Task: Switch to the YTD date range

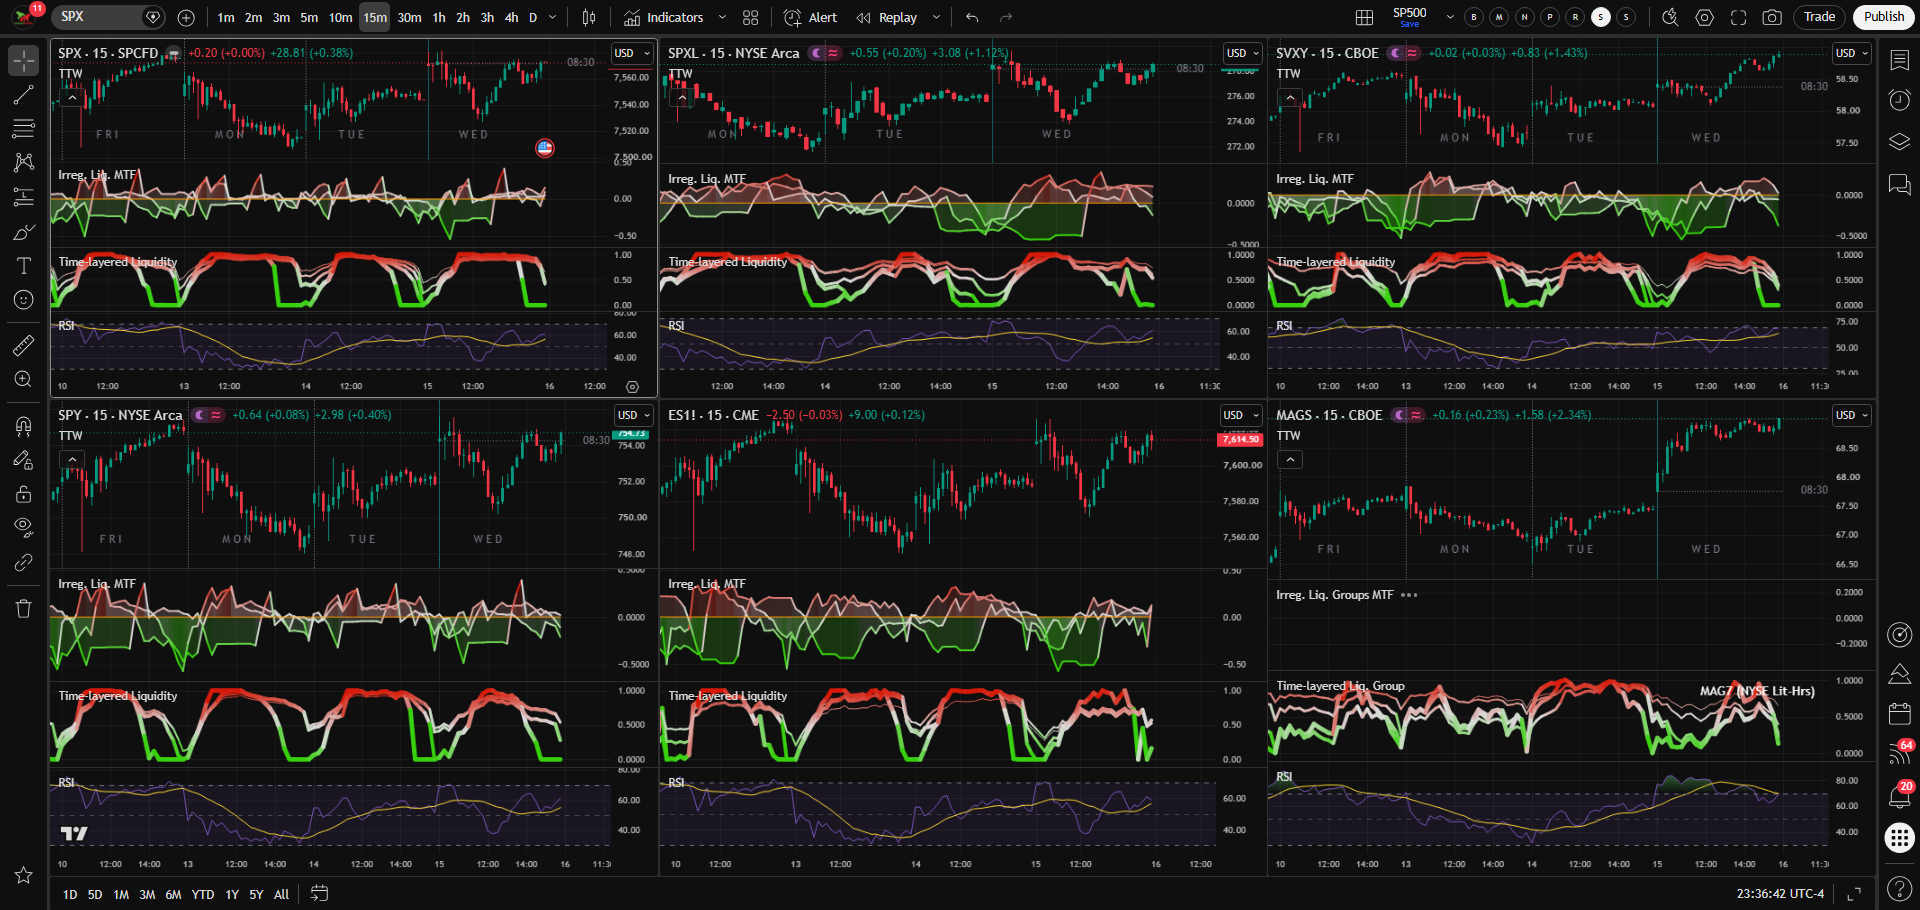Action: point(203,894)
